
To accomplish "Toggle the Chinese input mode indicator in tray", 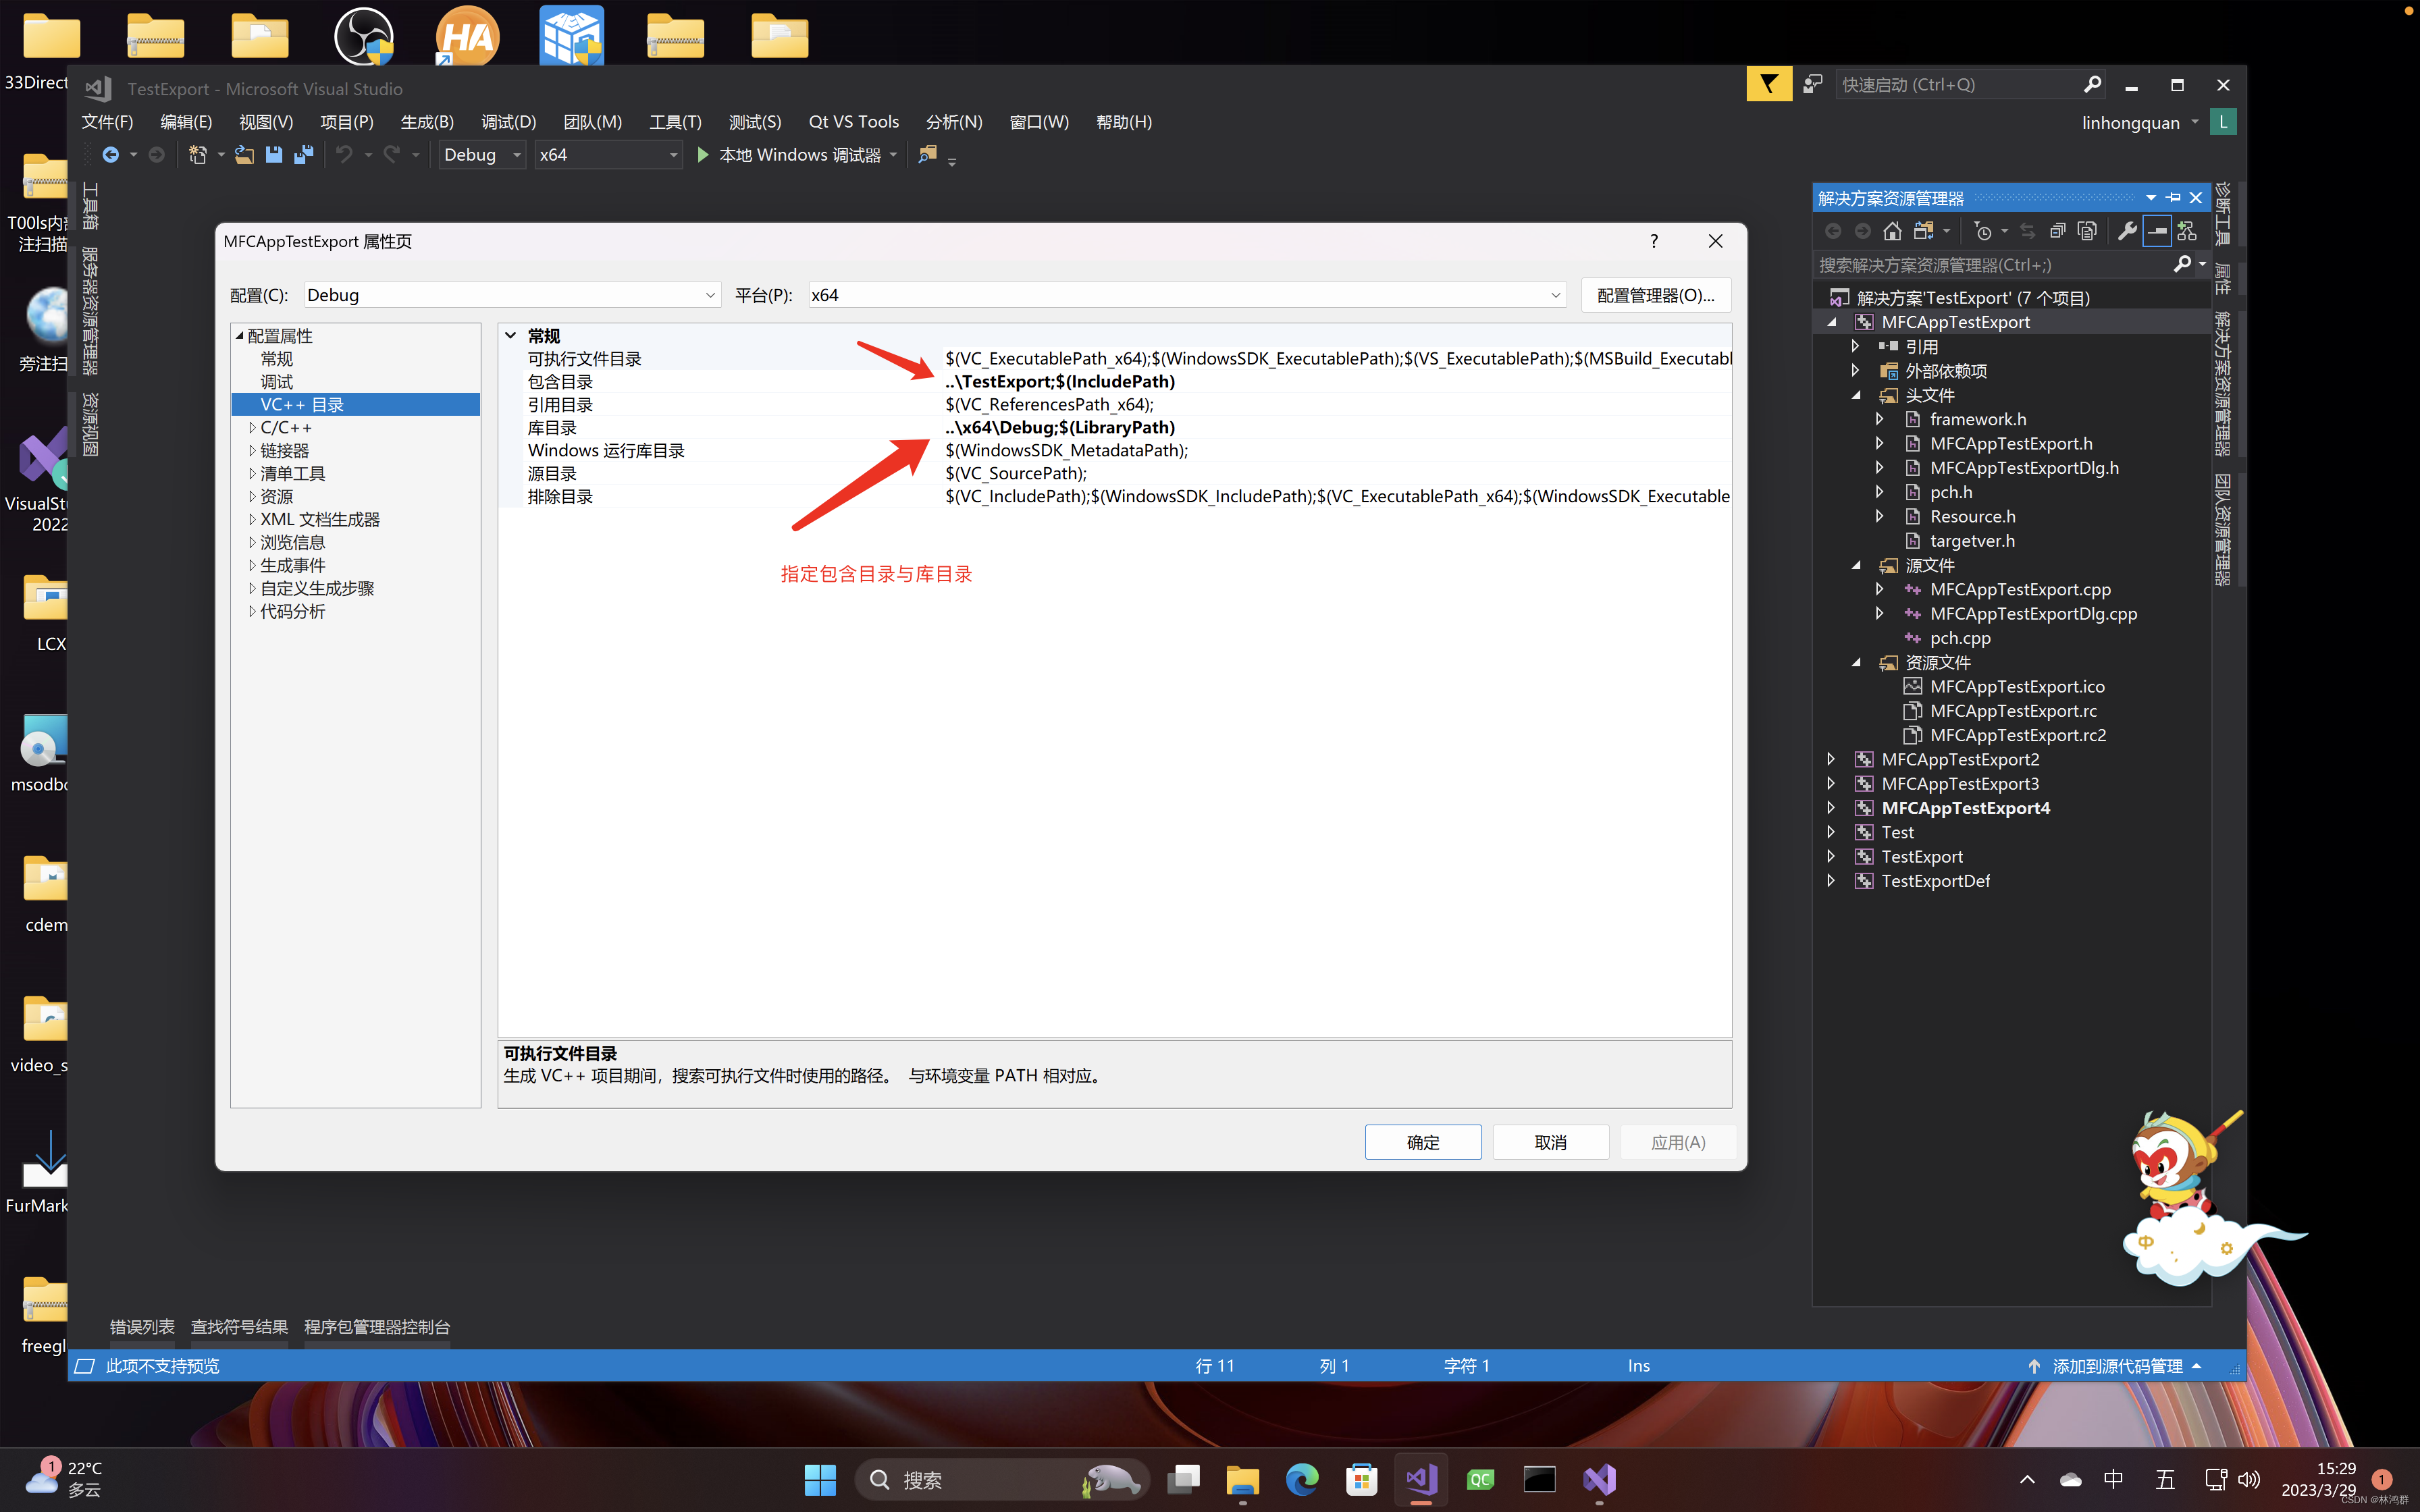I will (2114, 1479).
